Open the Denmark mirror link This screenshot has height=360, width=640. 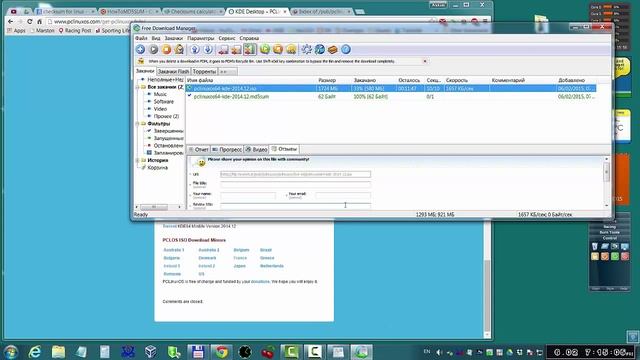tap(207, 258)
